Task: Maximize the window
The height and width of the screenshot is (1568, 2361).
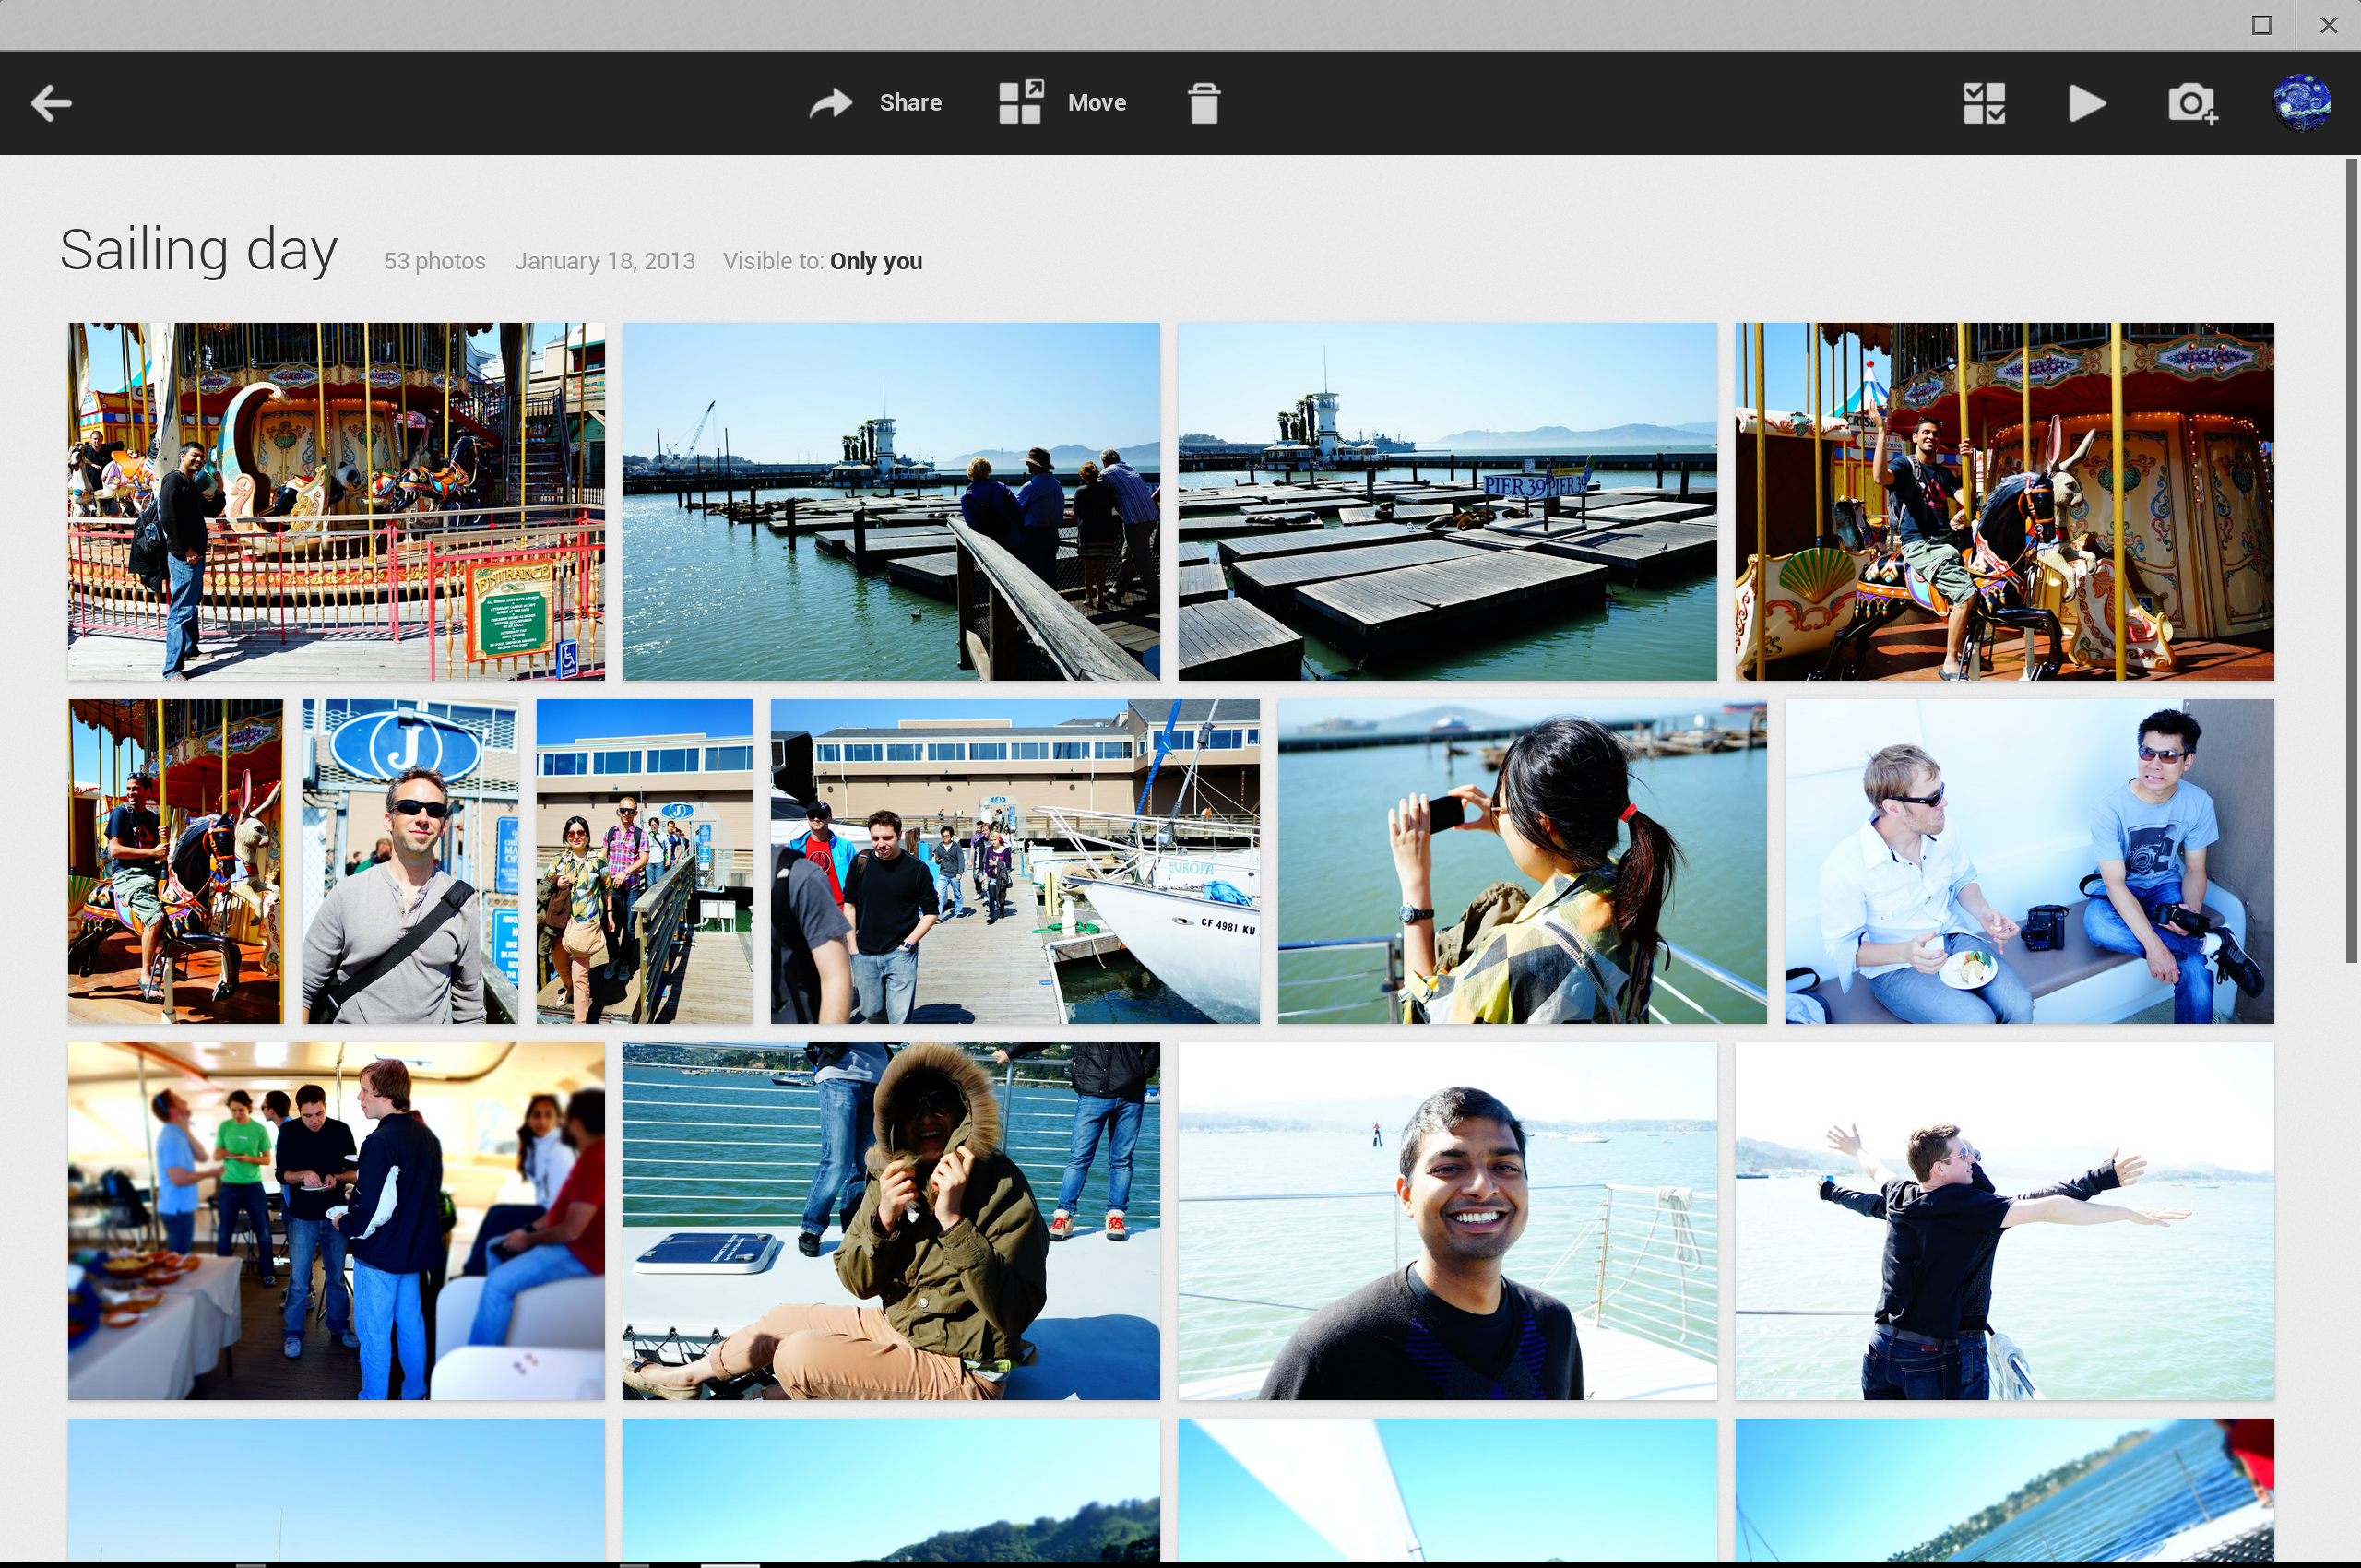Action: [x=2261, y=25]
